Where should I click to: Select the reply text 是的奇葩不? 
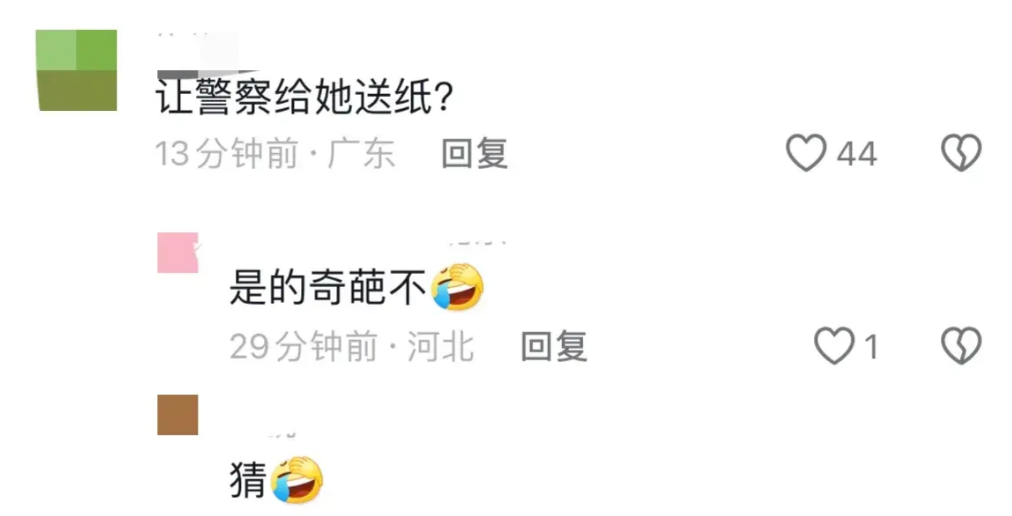[328, 288]
